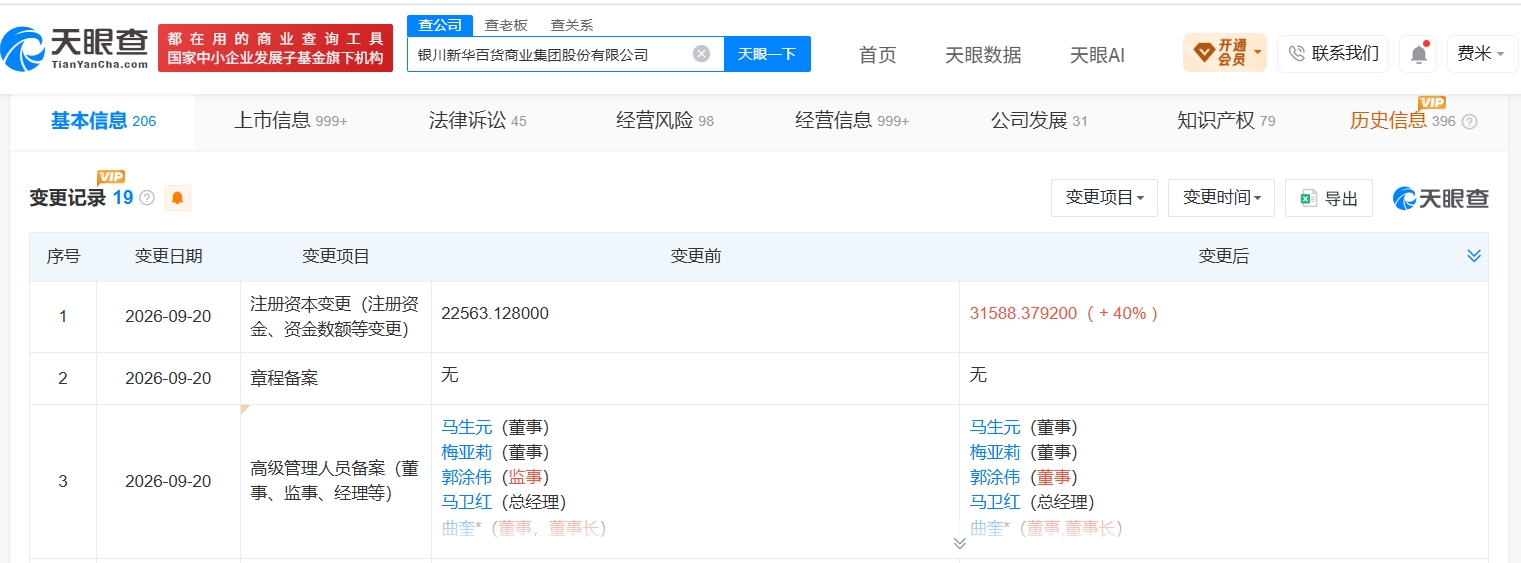Switch to the 基本信息 tab

coord(103,121)
